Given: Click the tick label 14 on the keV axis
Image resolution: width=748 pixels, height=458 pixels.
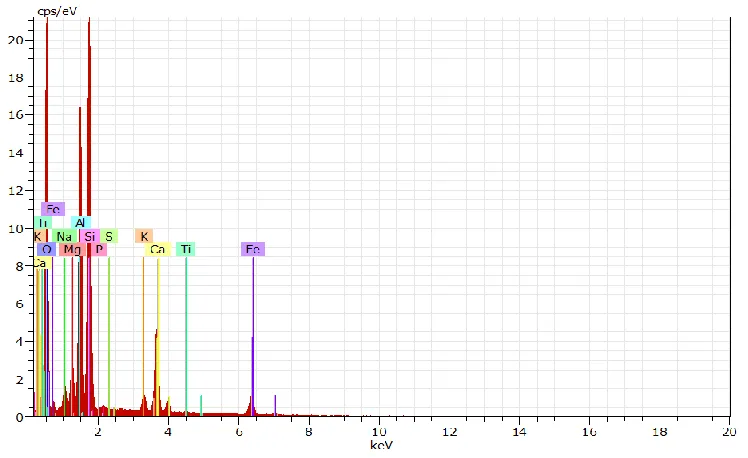Looking at the screenshot, I should pos(519,432).
